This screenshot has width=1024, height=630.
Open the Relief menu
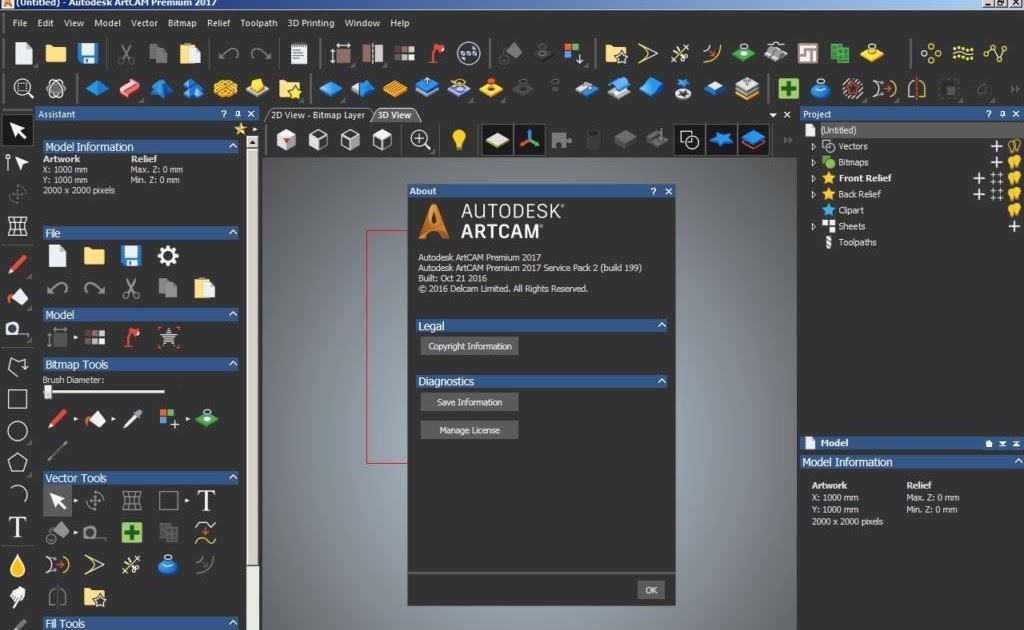tap(218, 23)
